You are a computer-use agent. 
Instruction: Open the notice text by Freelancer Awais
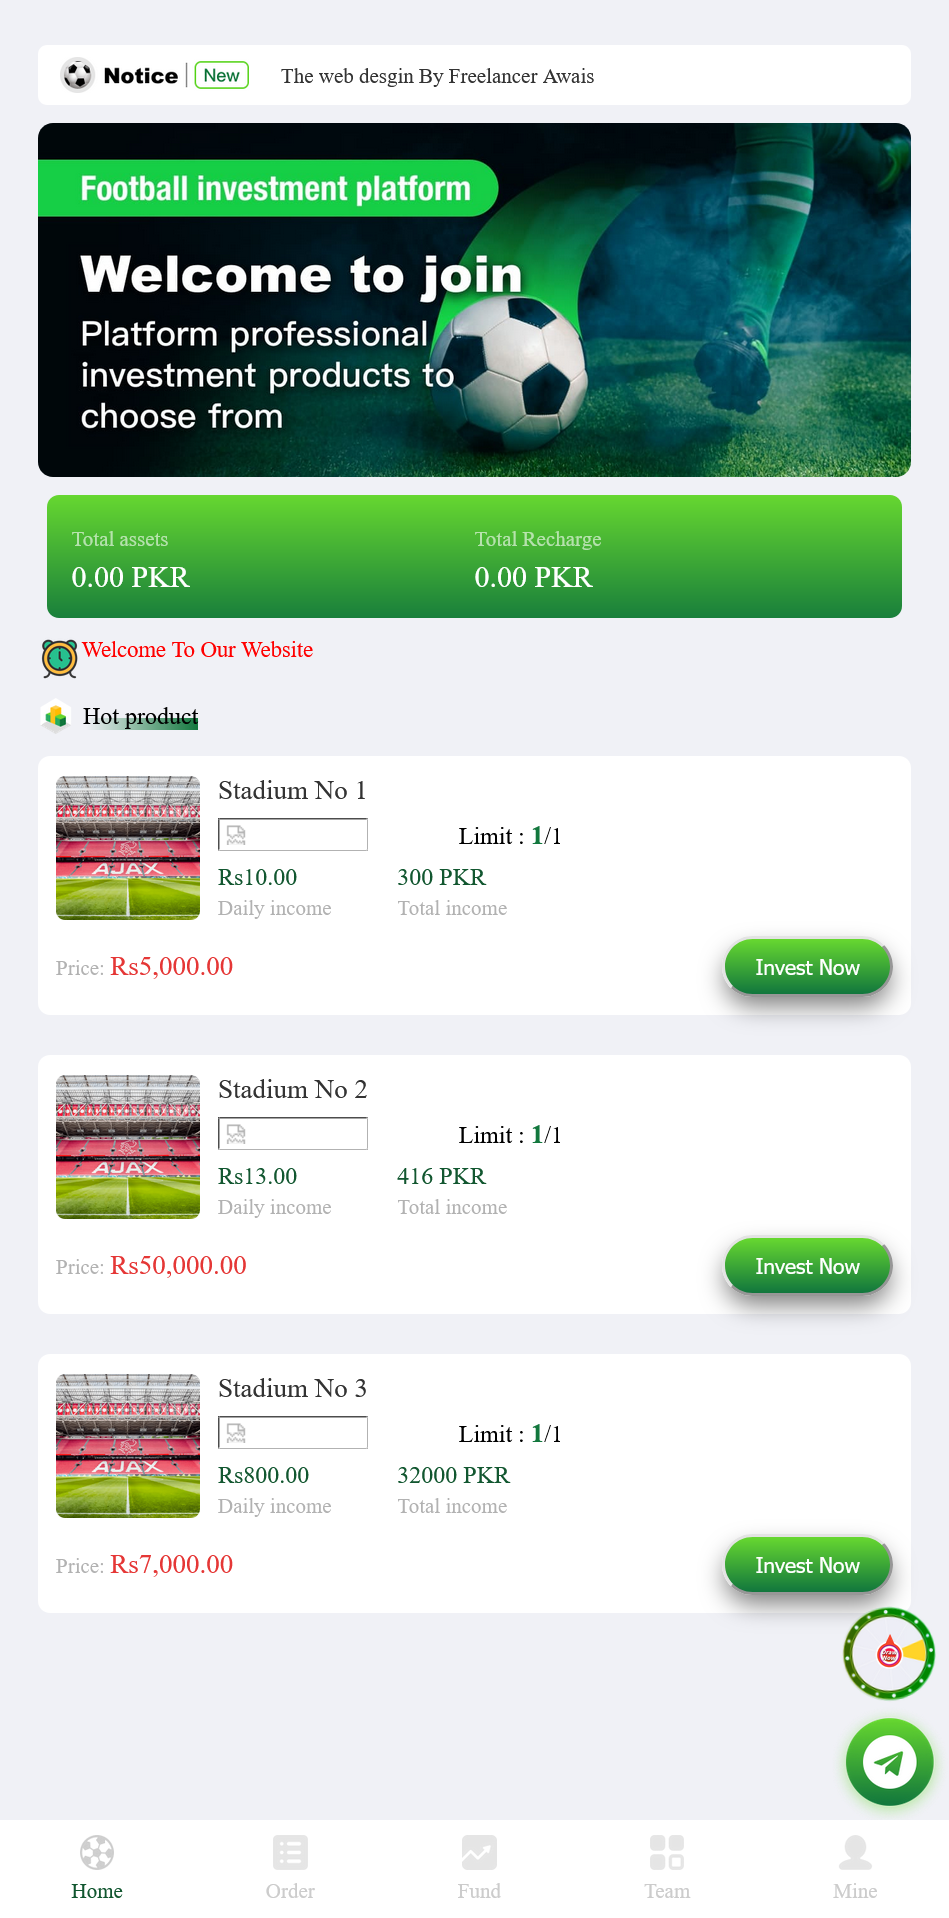(437, 76)
